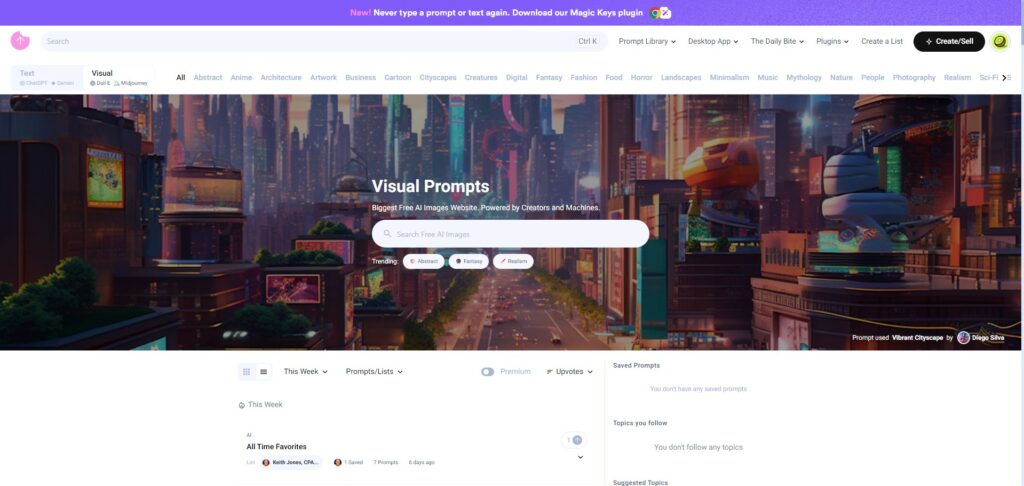This screenshot has height=486, width=1024.
Task: Open the This Week time dropdown
Action: coord(306,372)
